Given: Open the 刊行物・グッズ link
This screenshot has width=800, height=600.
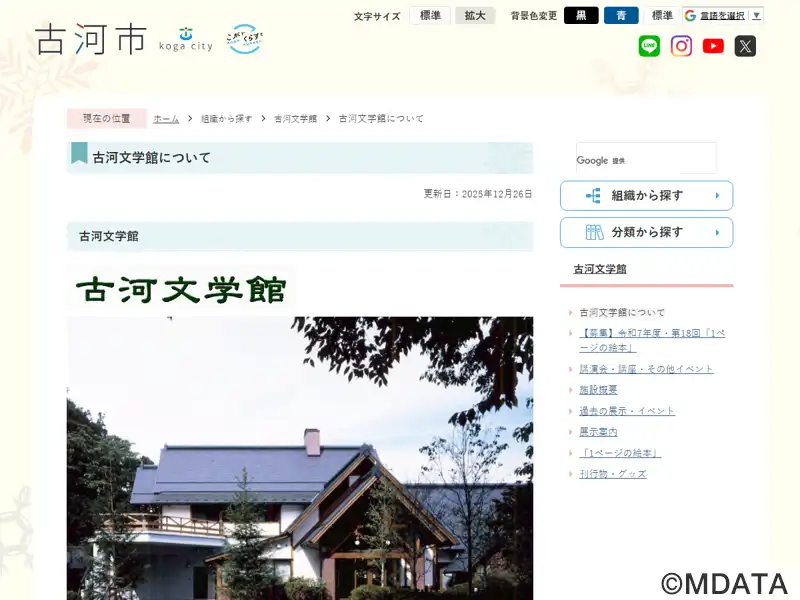Looking at the screenshot, I should (x=612, y=474).
